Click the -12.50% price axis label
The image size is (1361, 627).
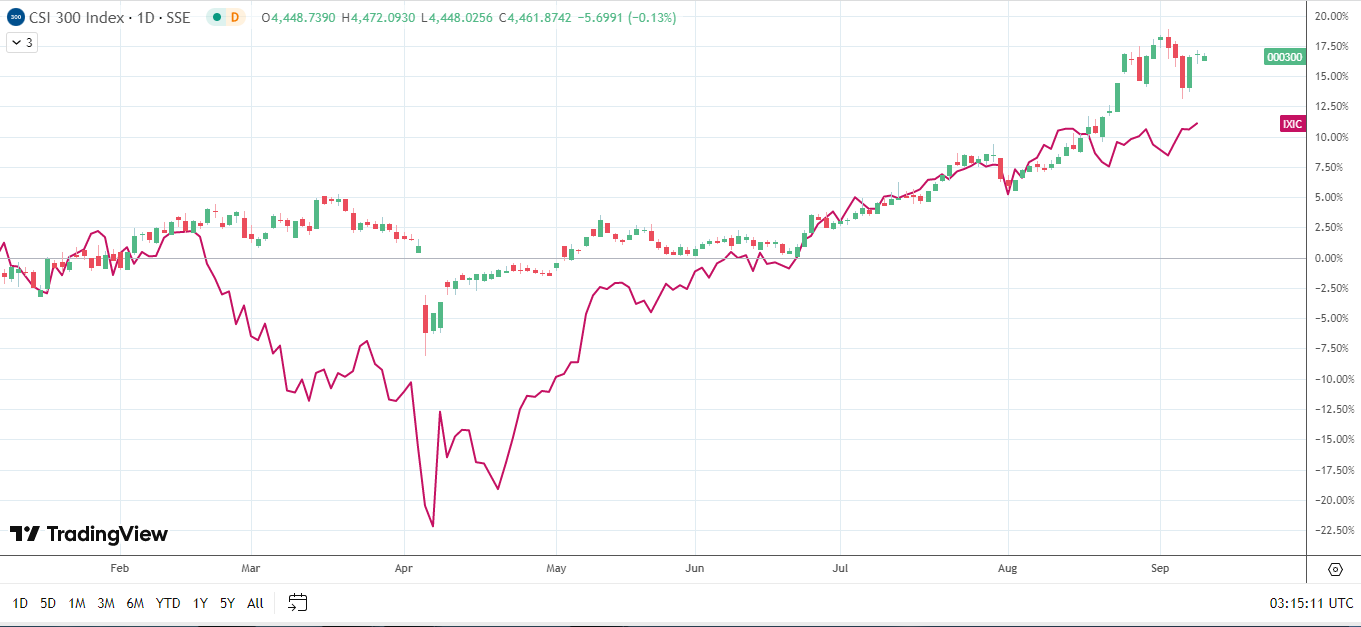pos(1333,409)
